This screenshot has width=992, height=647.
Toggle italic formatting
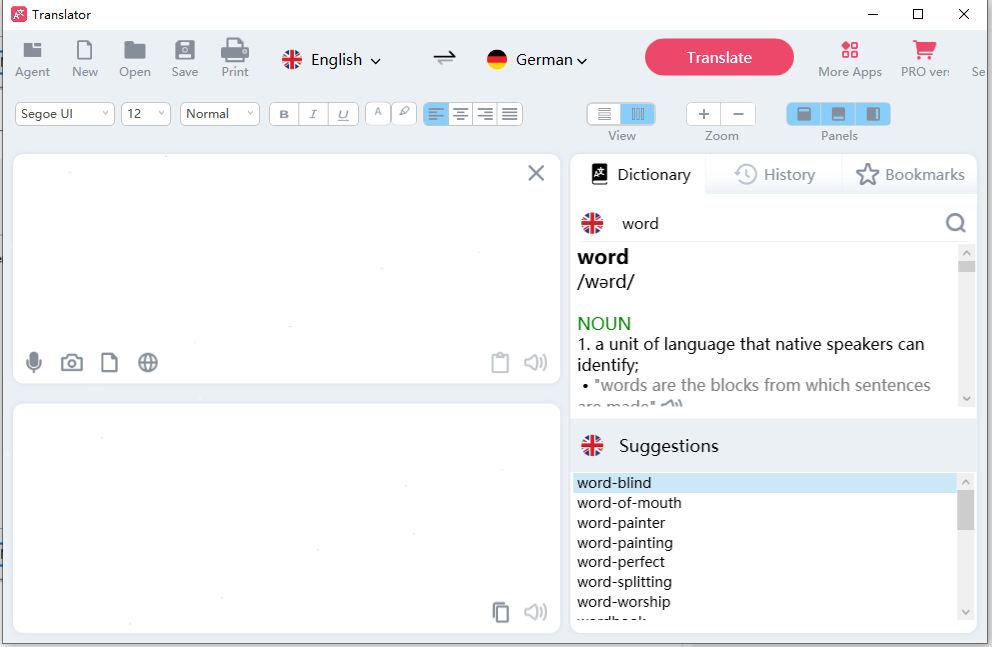(x=313, y=114)
